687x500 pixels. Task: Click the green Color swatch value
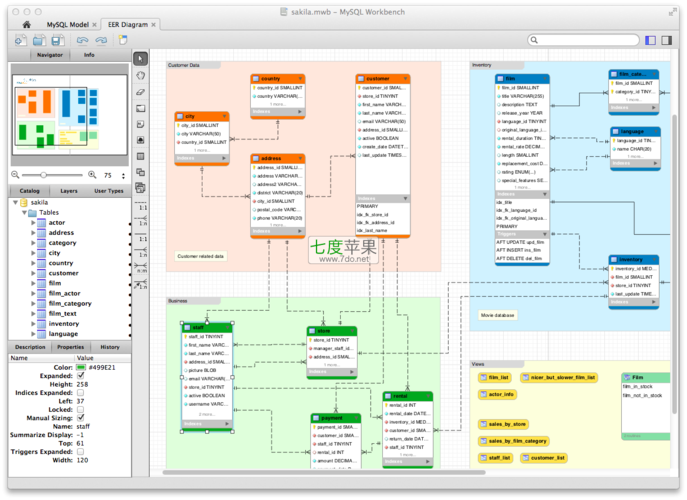[x=81, y=367]
